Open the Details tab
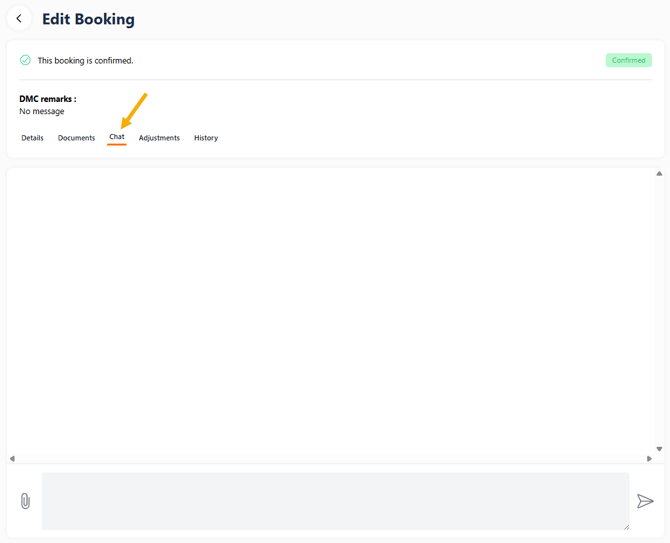This screenshot has height=543, width=670. click(32, 138)
